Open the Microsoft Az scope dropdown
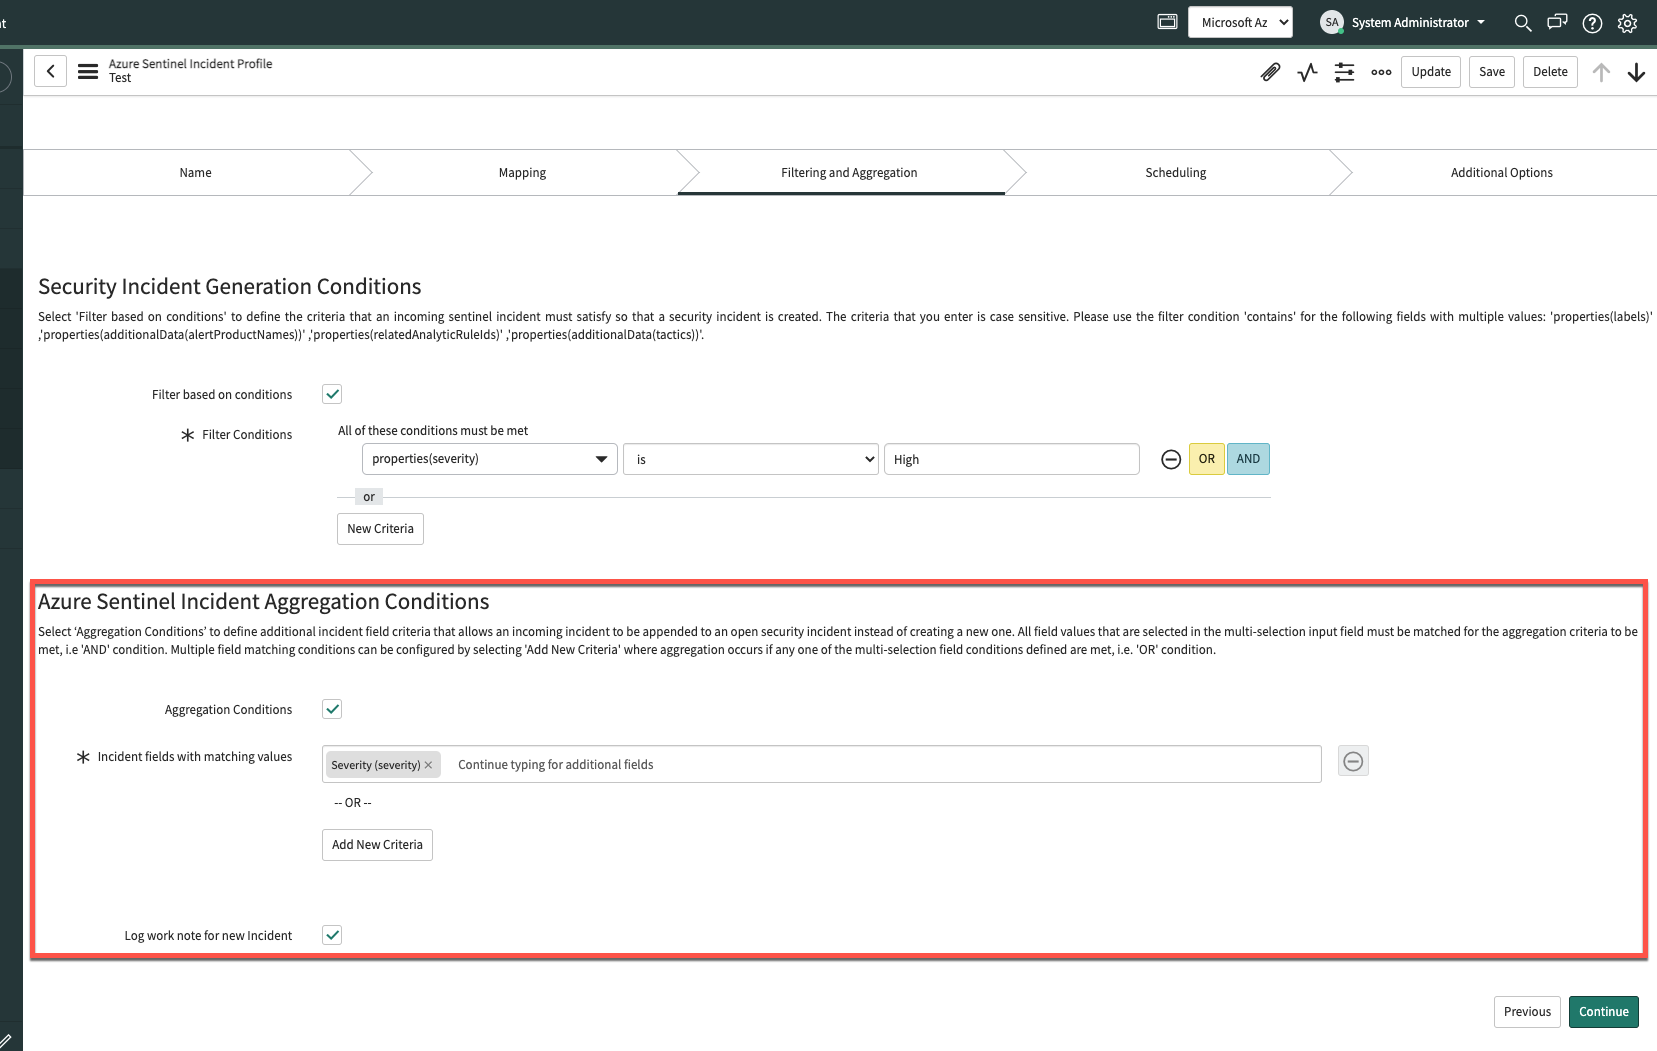This screenshot has width=1657, height=1051. (1240, 22)
